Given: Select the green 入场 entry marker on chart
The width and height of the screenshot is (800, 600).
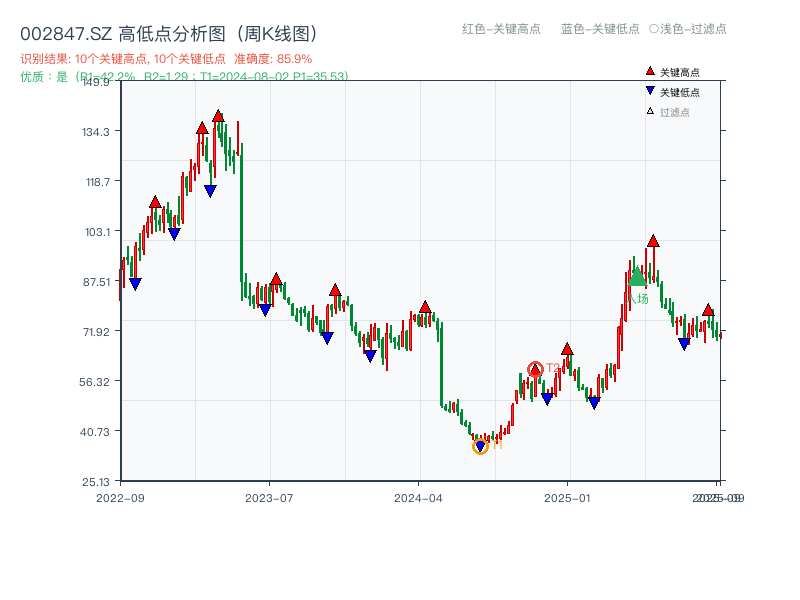Looking at the screenshot, I should coord(637,280).
